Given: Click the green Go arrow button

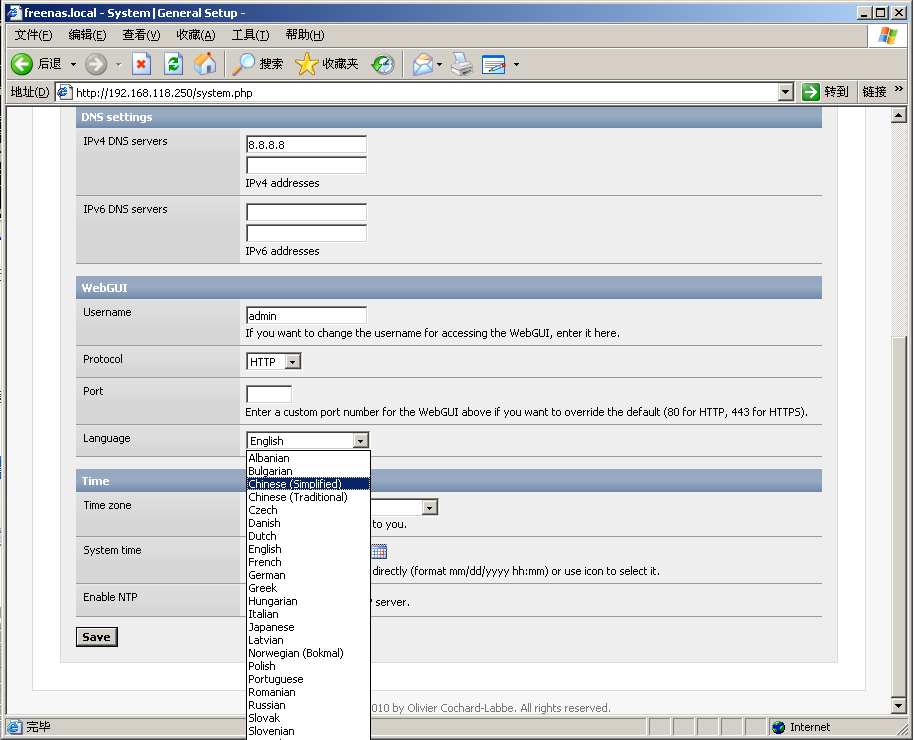Looking at the screenshot, I should coord(811,92).
